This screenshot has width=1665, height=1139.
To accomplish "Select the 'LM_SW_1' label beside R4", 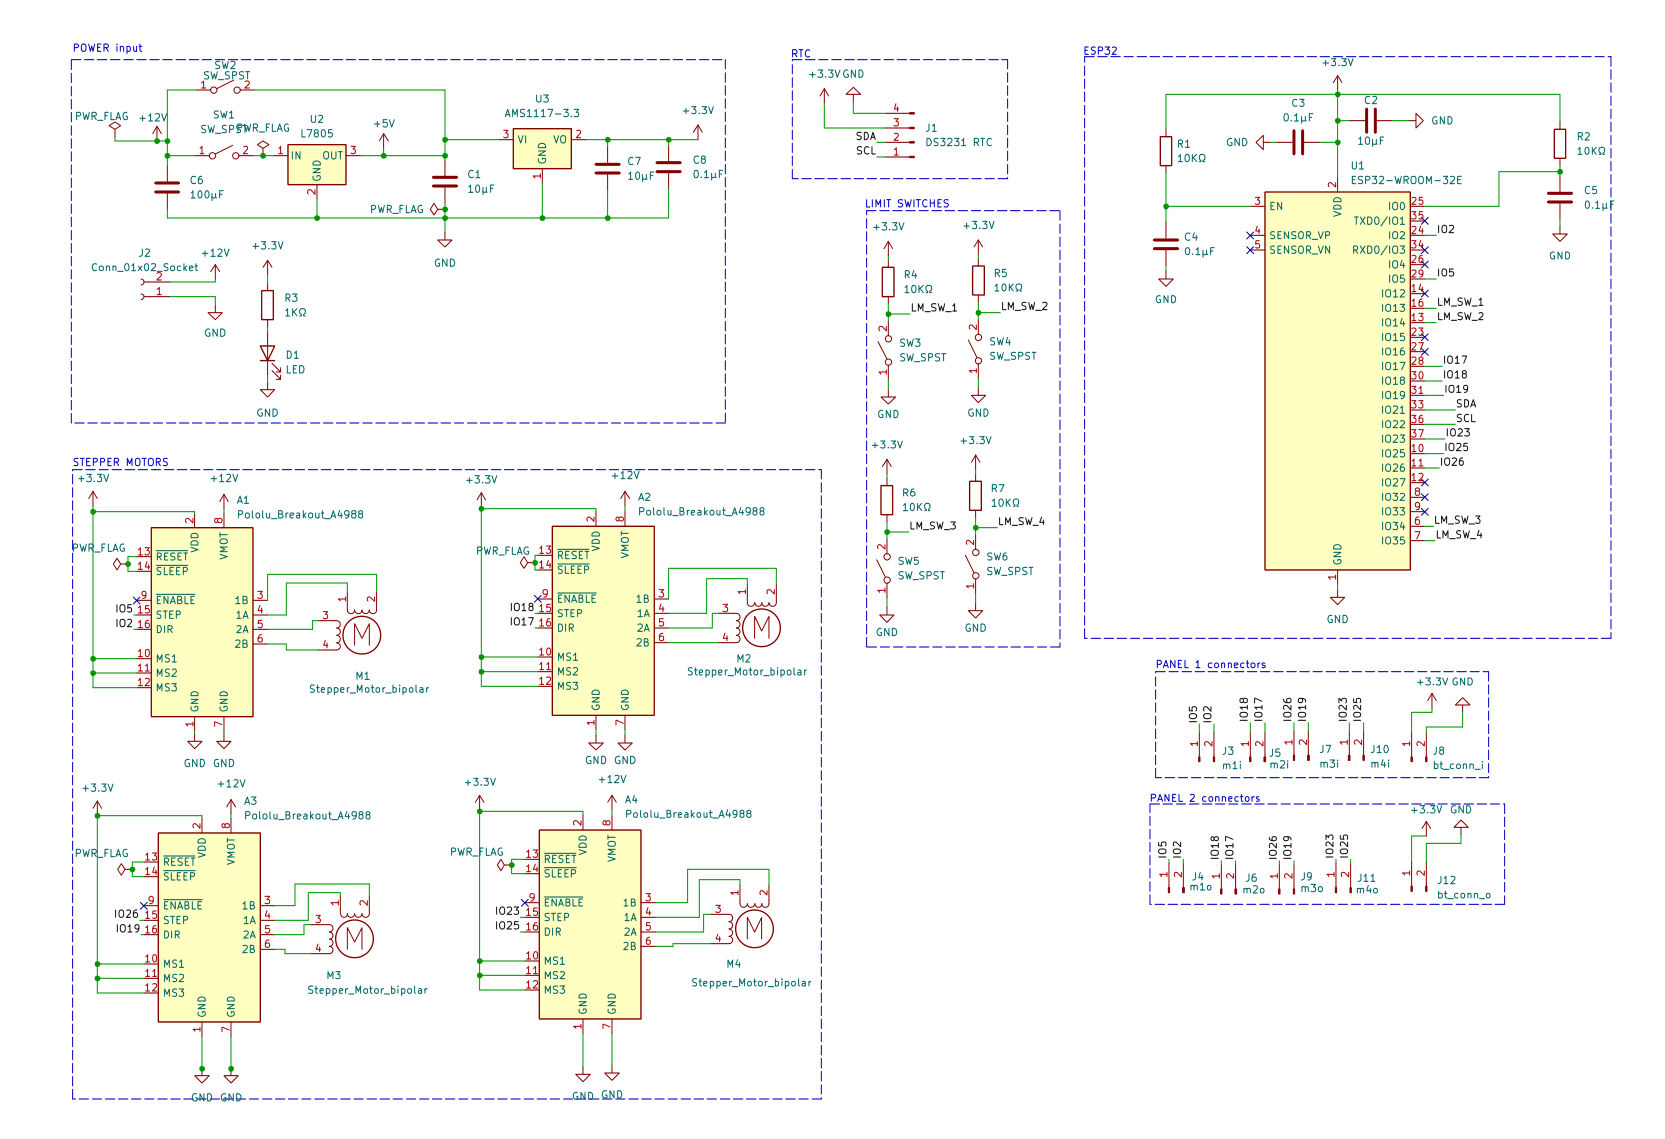I will pos(934,307).
